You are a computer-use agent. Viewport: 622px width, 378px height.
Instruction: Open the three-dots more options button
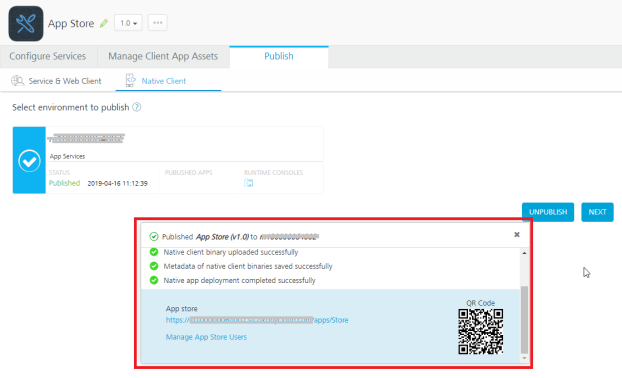[157, 23]
